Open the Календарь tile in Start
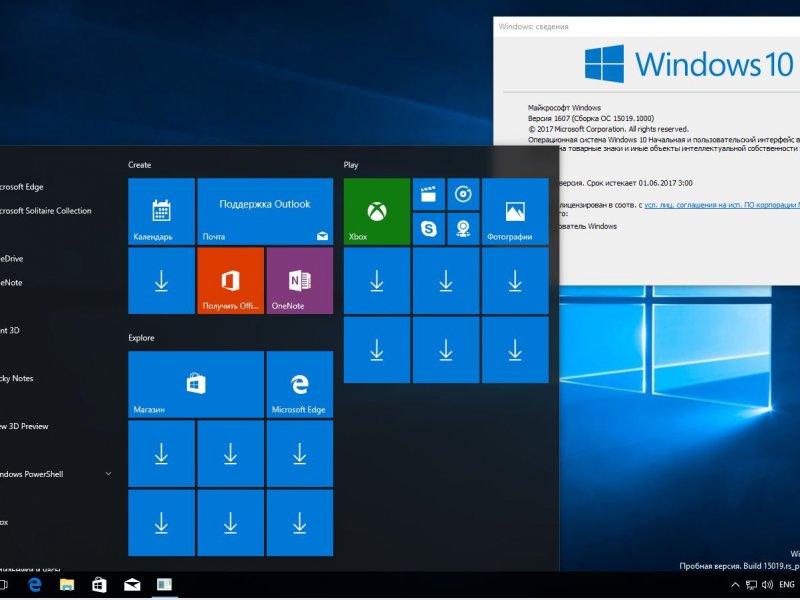The image size is (800, 600). click(x=161, y=211)
